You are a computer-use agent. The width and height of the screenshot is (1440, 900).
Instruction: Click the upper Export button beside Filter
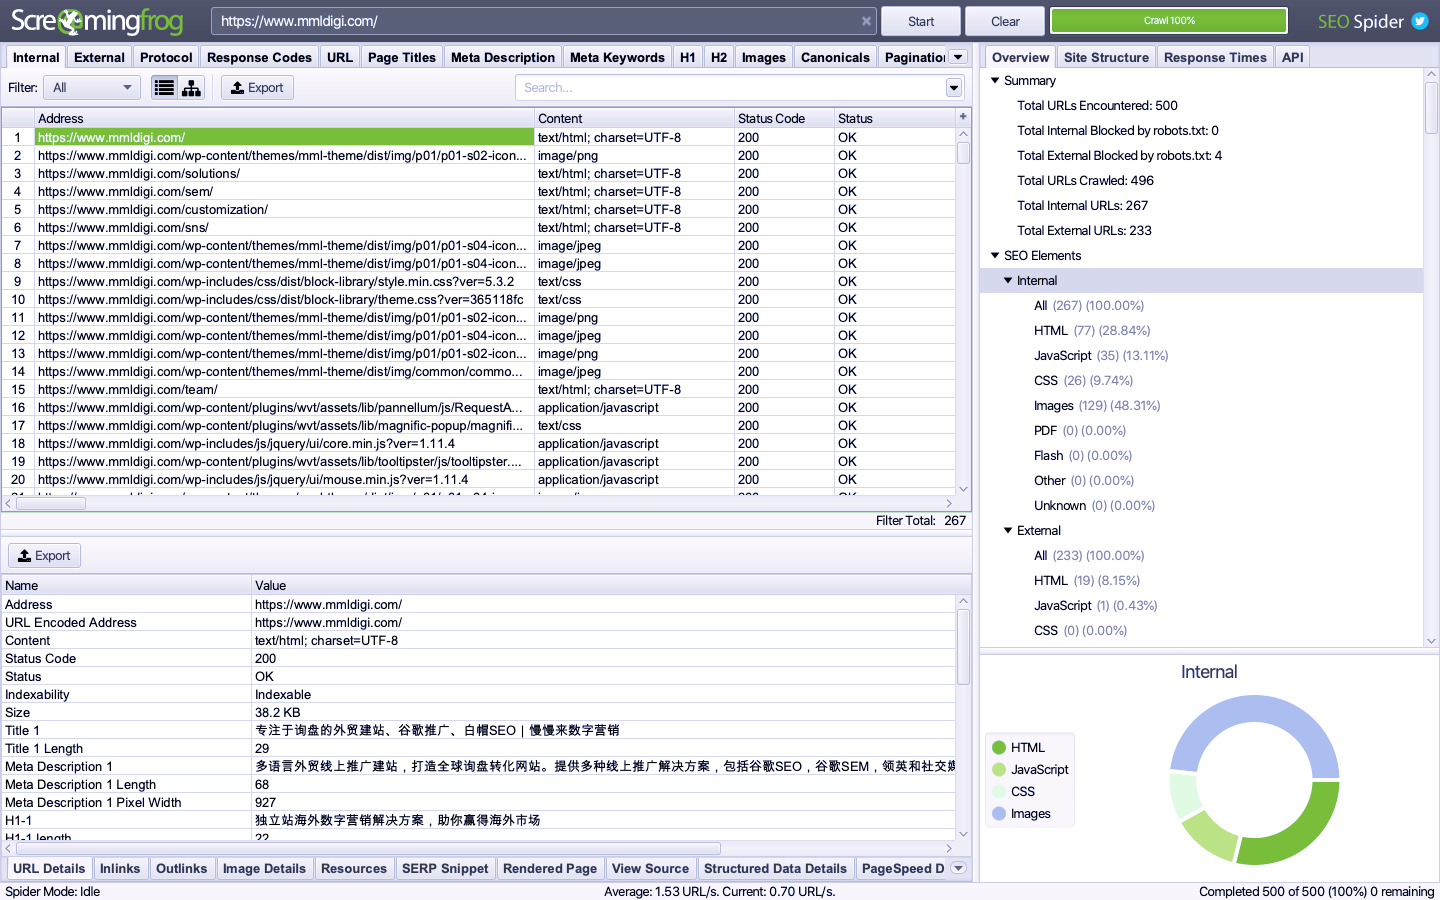point(257,88)
